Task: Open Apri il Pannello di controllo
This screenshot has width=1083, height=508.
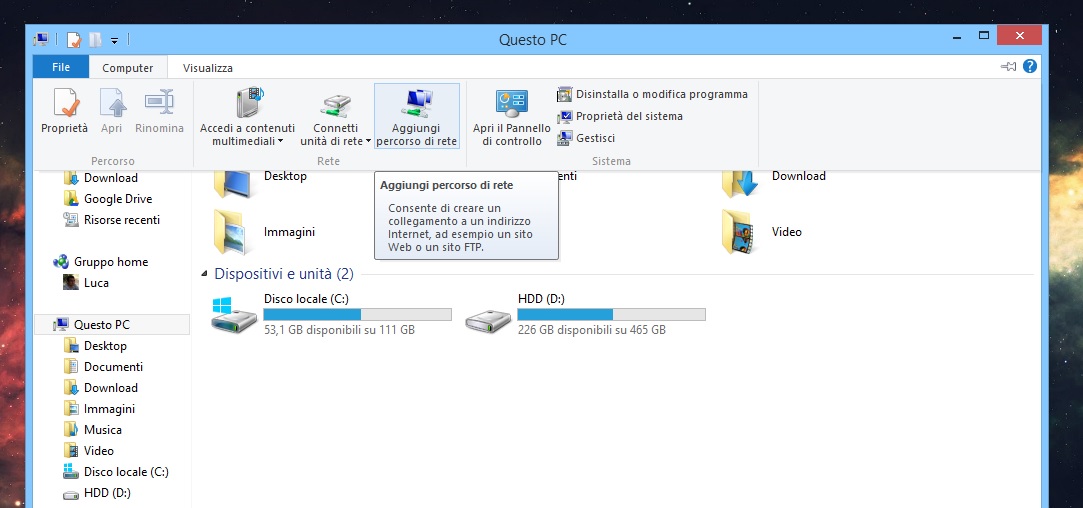Action: click(511, 104)
